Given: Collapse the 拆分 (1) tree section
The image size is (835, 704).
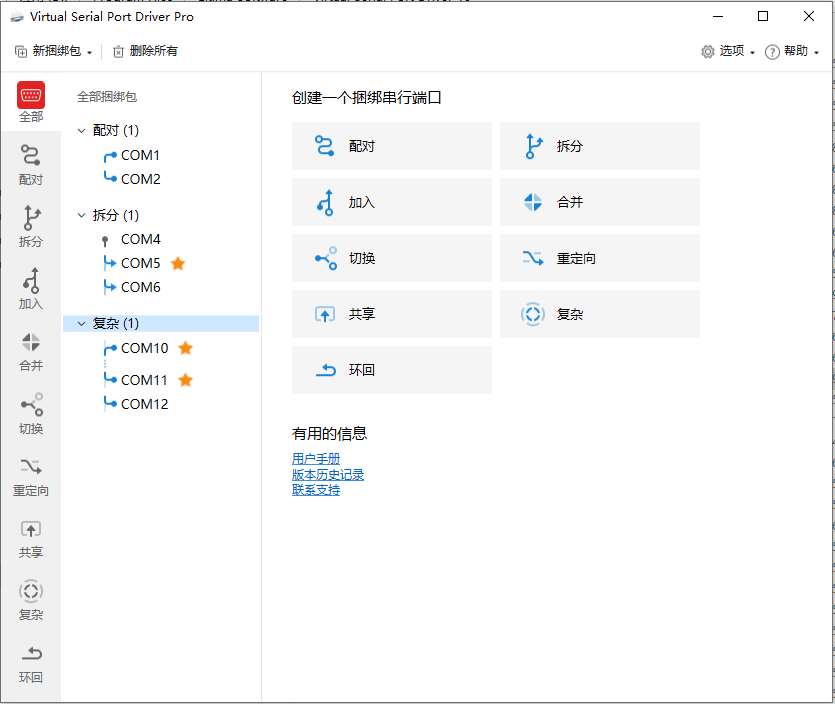Looking at the screenshot, I should (x=82, y=215).
